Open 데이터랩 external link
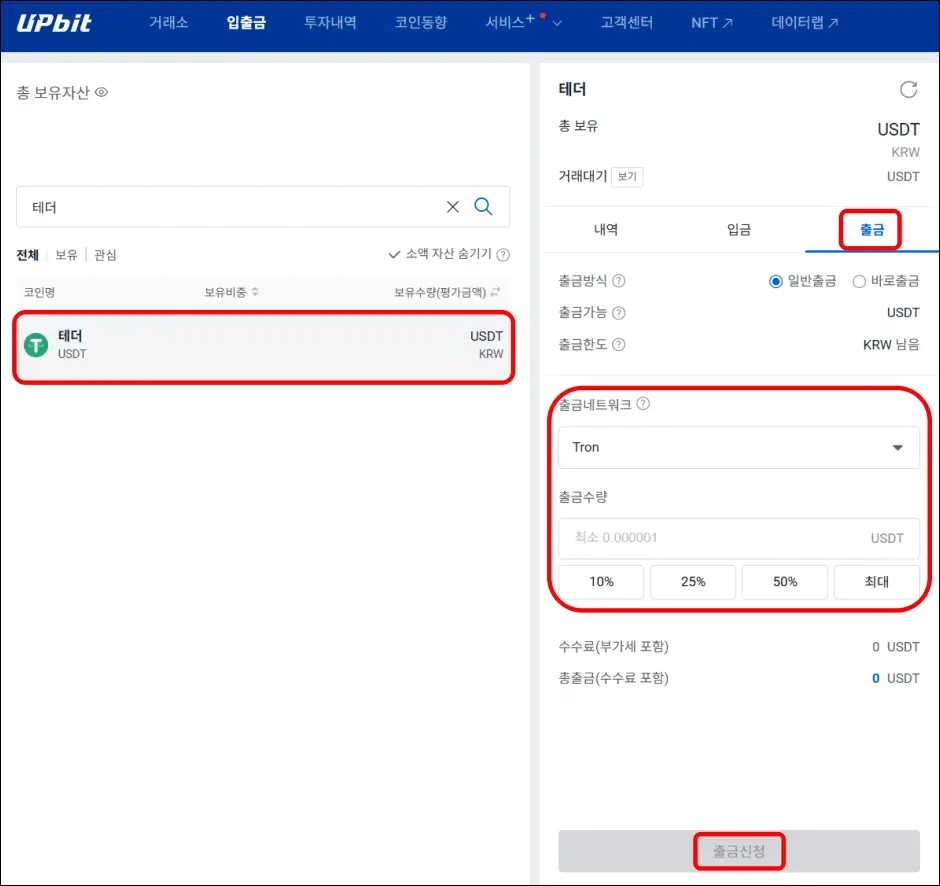Viewport: 940px width, 886px height. tap(805, 23)
